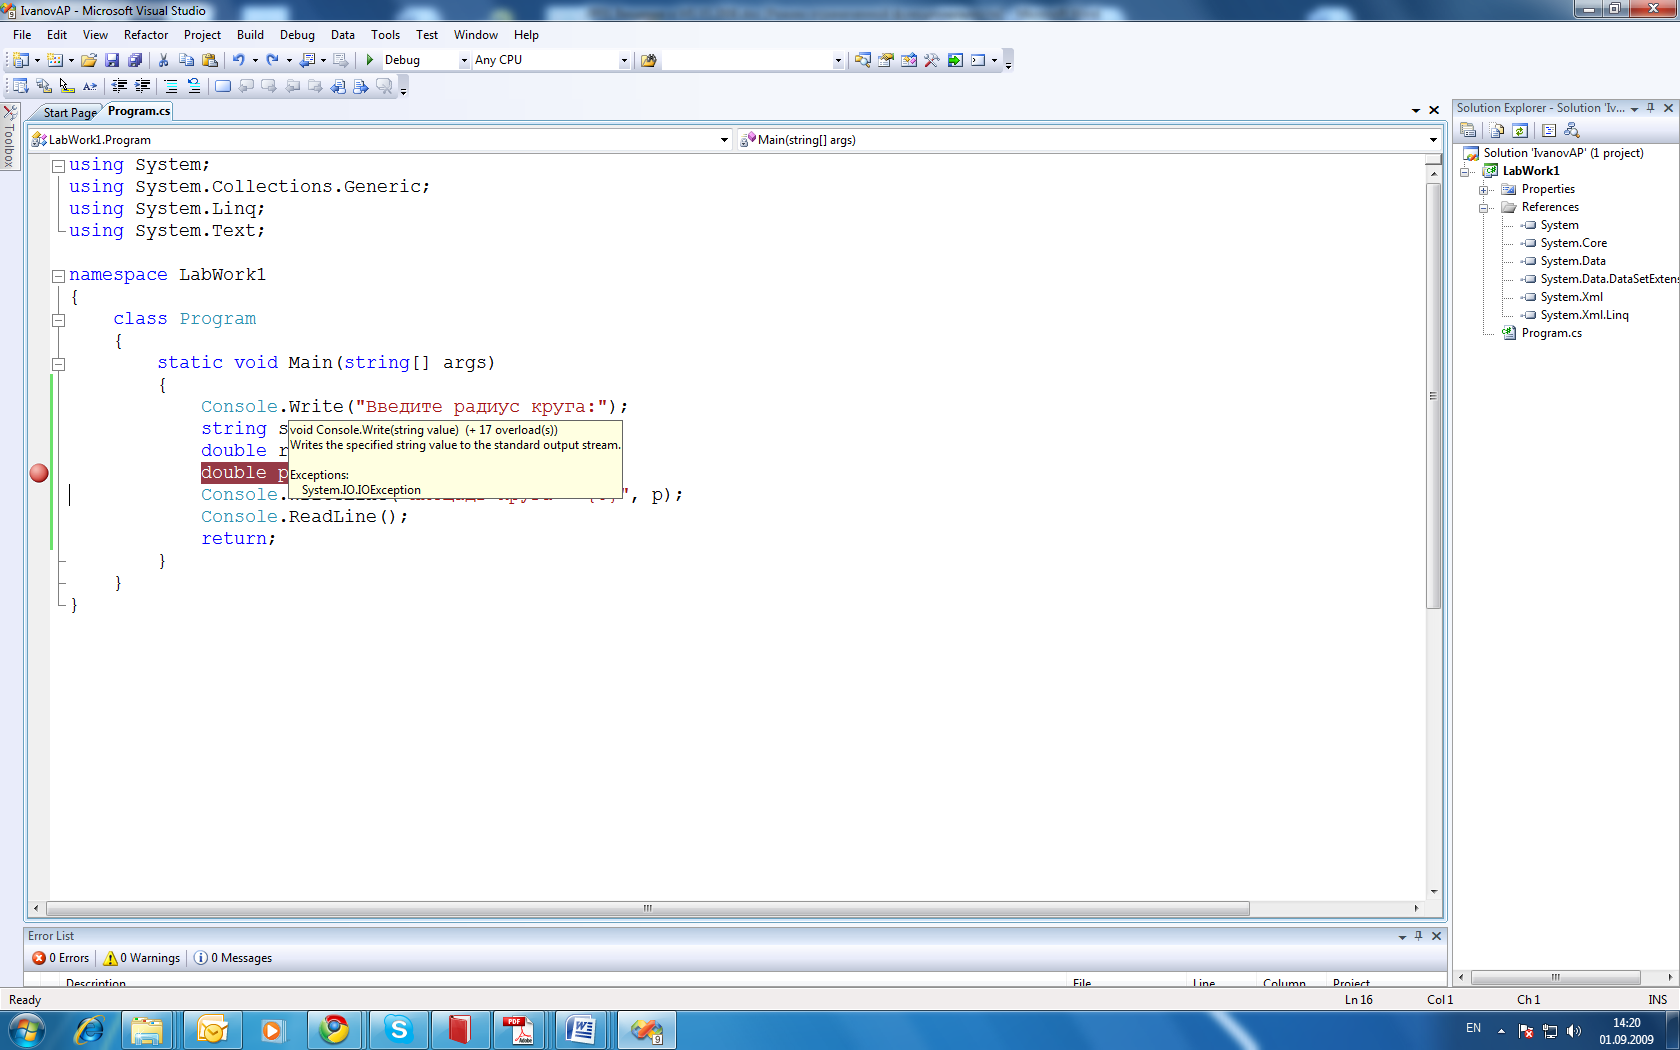Select the Program.cs tab
The width and height of the screenshot is (1680, 1050).
[x=139, y=111]
